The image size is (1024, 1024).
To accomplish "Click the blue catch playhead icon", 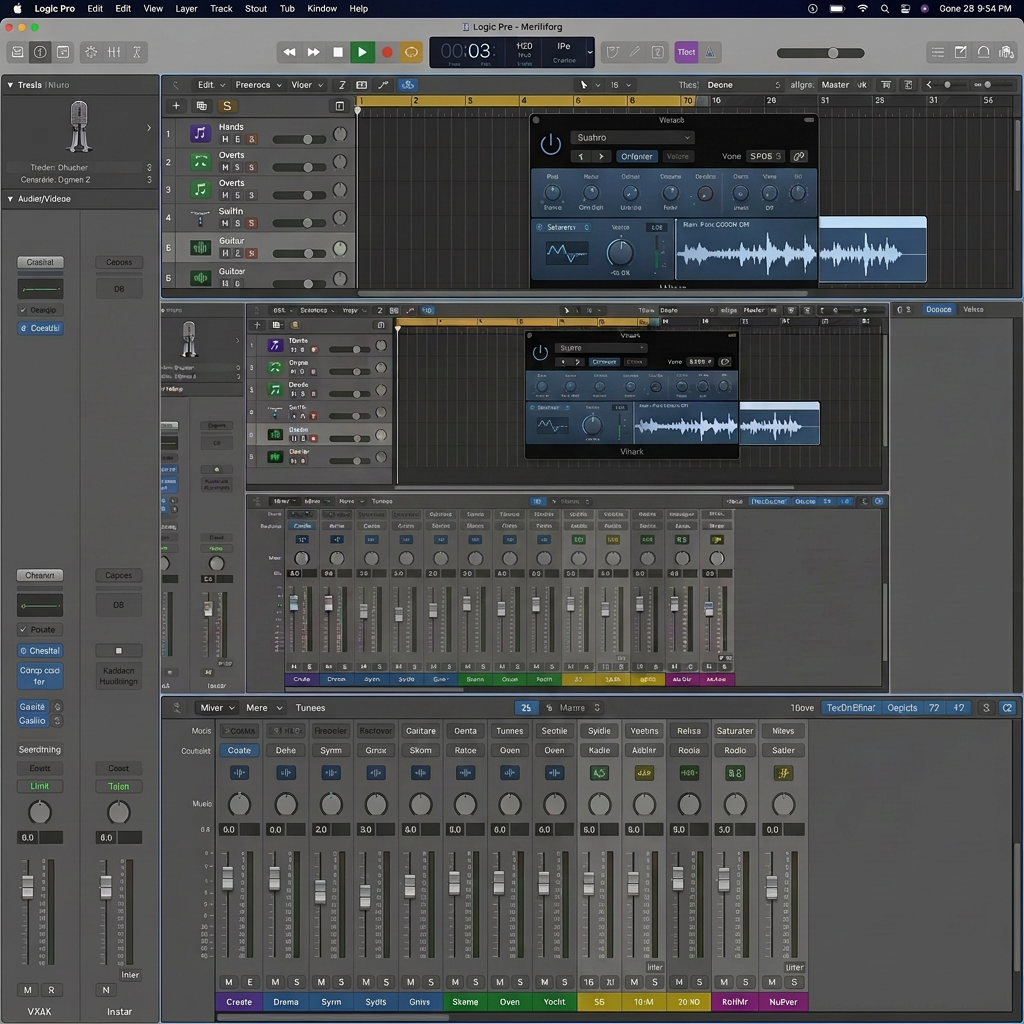I will [408, 85].
